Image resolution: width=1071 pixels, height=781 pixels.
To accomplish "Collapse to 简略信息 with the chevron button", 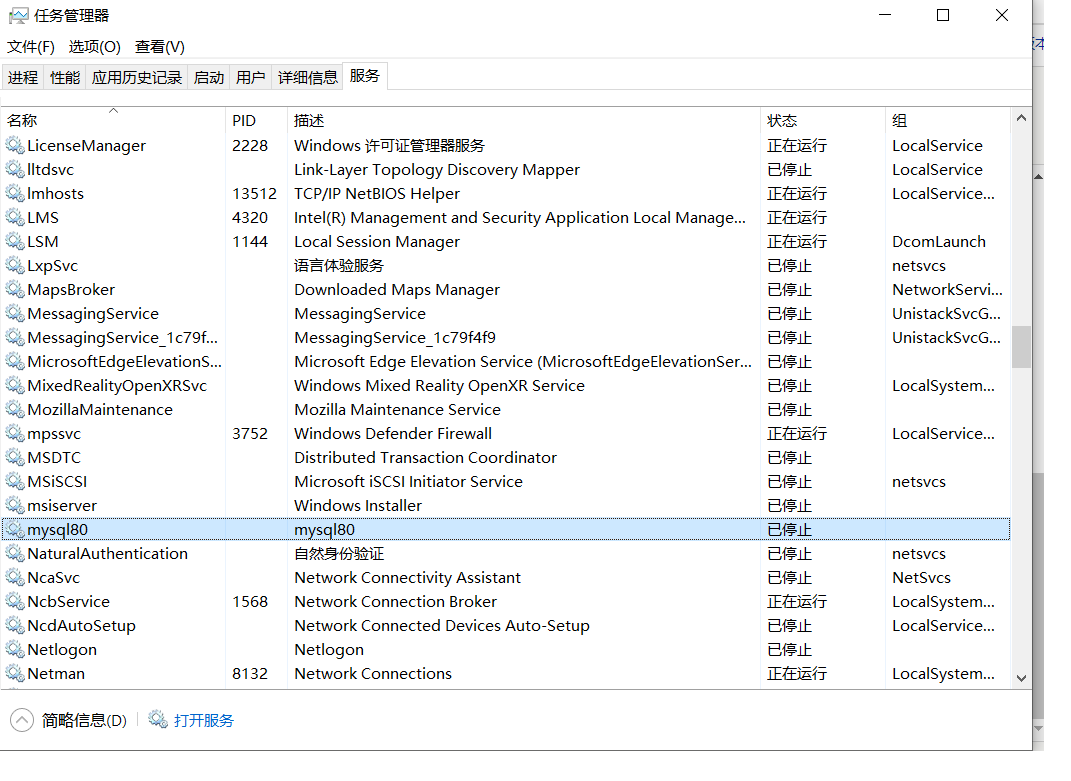I will point(22,720).
